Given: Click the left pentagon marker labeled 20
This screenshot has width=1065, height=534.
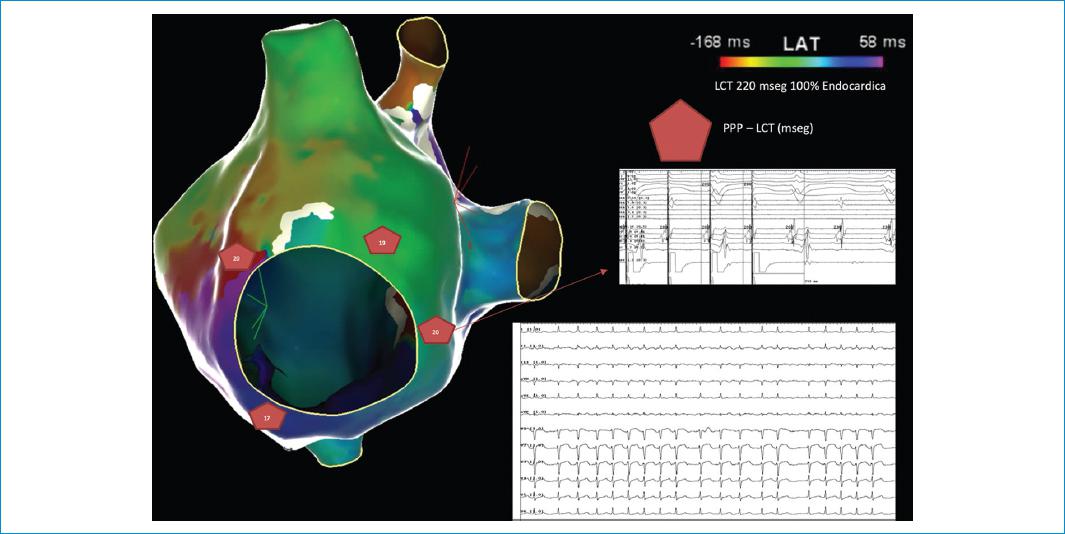Looking at the screenshot, I should coord(236,257).
